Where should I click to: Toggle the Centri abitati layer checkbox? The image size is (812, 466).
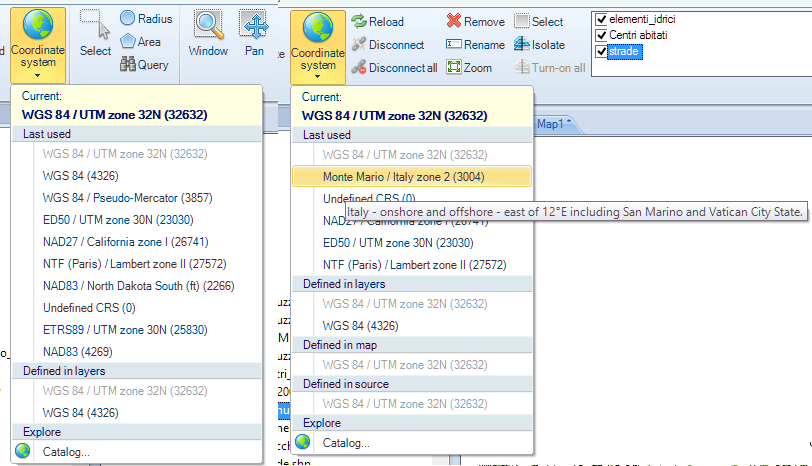point(600,35)
